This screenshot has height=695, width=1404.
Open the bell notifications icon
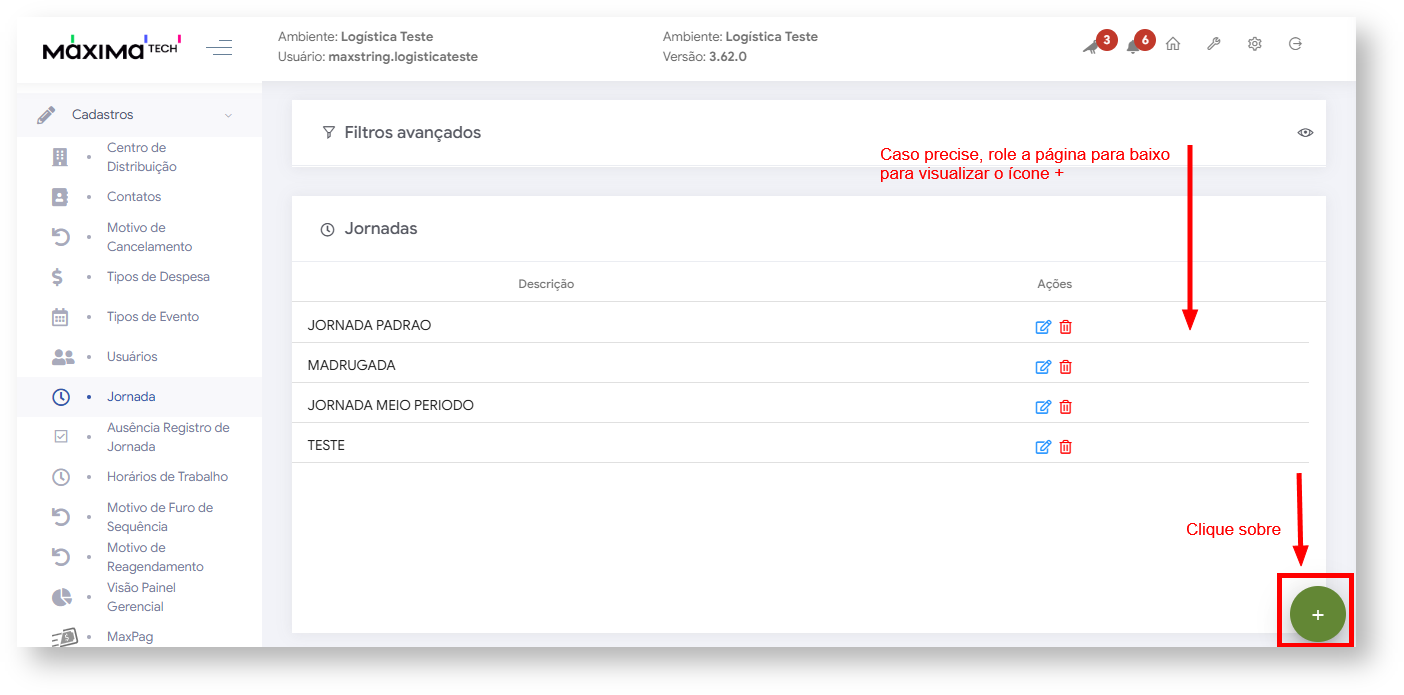[x=1133, y=46]
